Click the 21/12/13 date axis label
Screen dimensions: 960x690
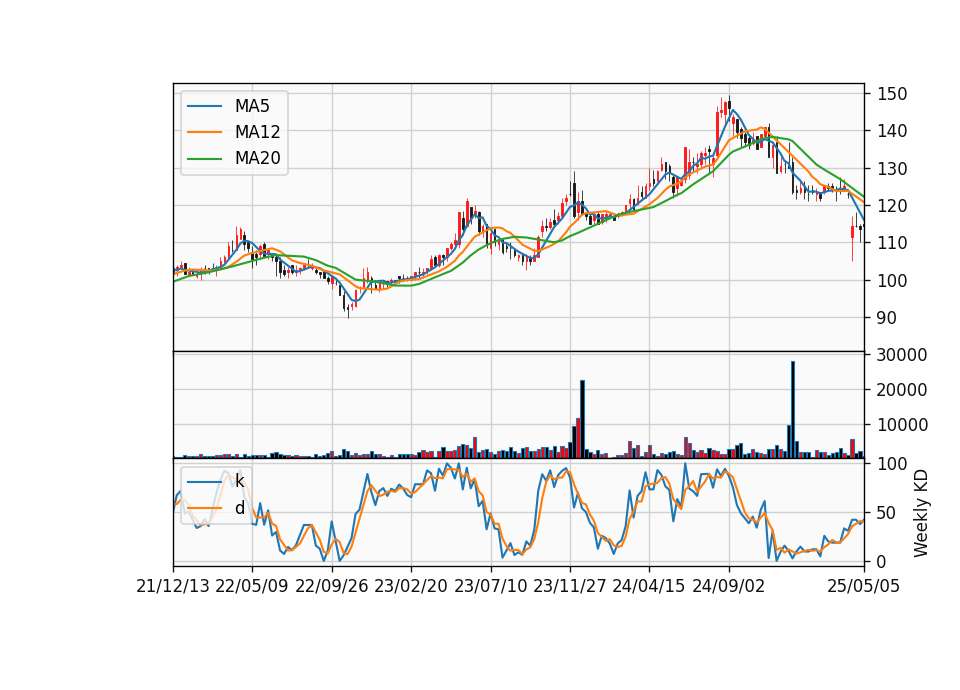pyautogui.click(x=173, y=586)
